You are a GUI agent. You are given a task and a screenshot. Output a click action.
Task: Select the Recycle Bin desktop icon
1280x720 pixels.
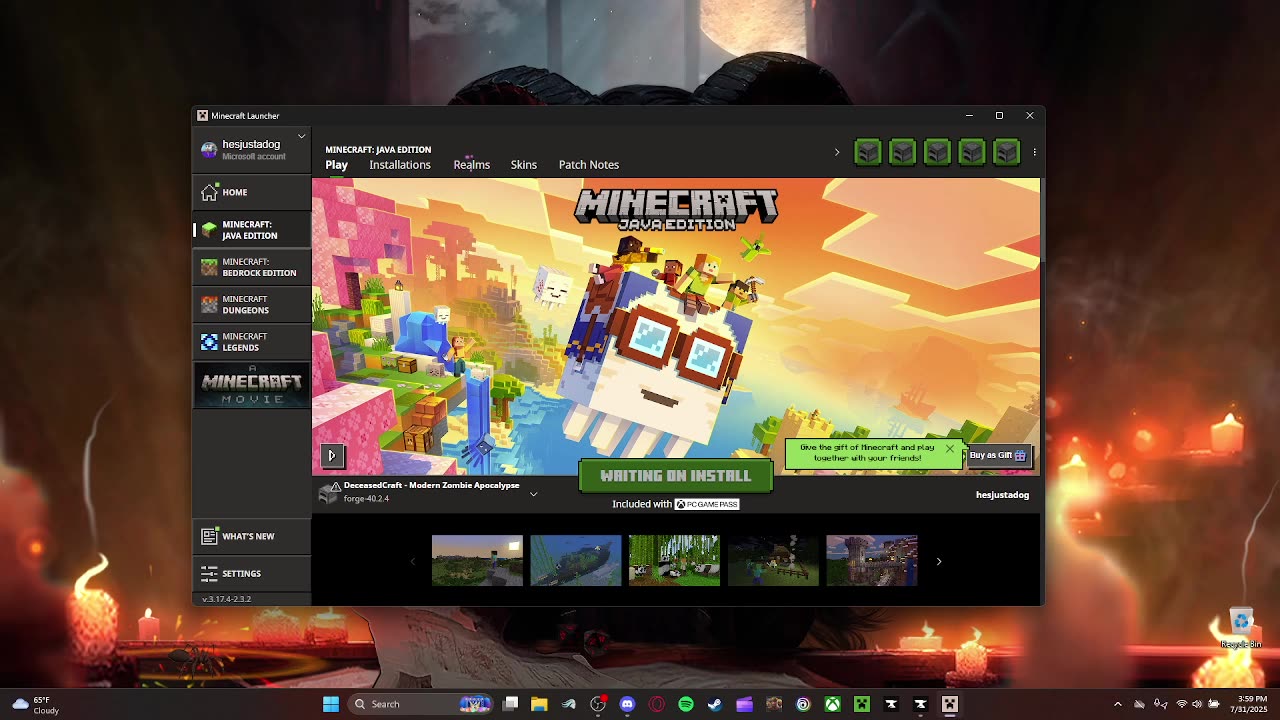[x=1241, y=629]
